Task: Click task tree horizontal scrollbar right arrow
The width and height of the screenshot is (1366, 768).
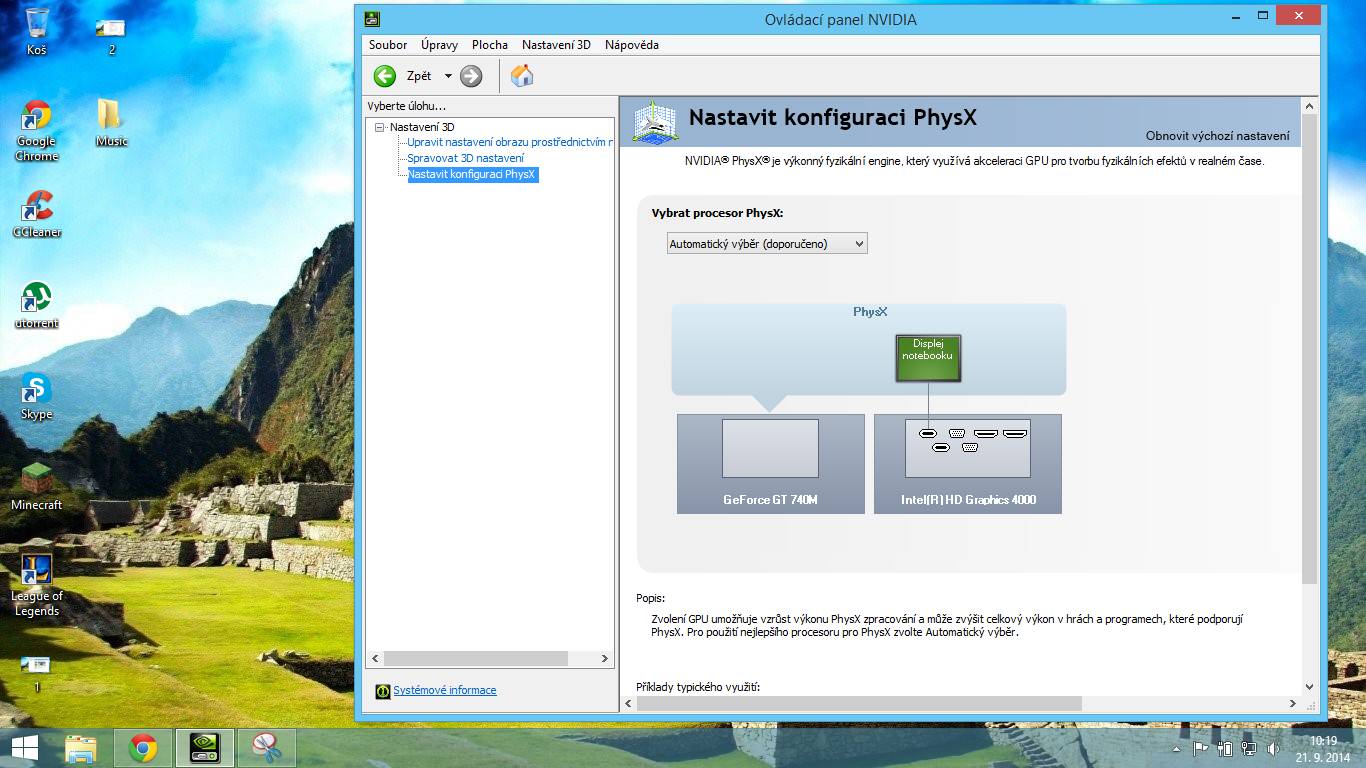Action: [605, 659]
